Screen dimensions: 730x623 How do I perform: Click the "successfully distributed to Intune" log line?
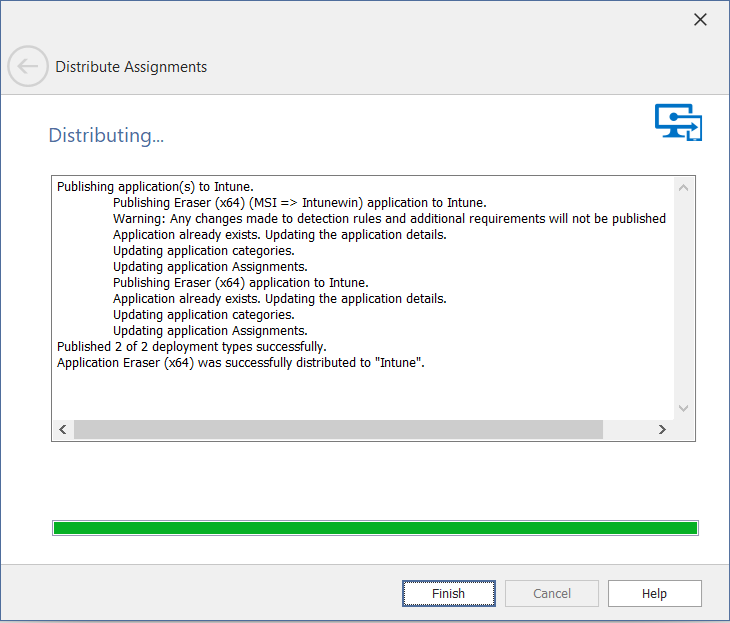coord(241,362)
